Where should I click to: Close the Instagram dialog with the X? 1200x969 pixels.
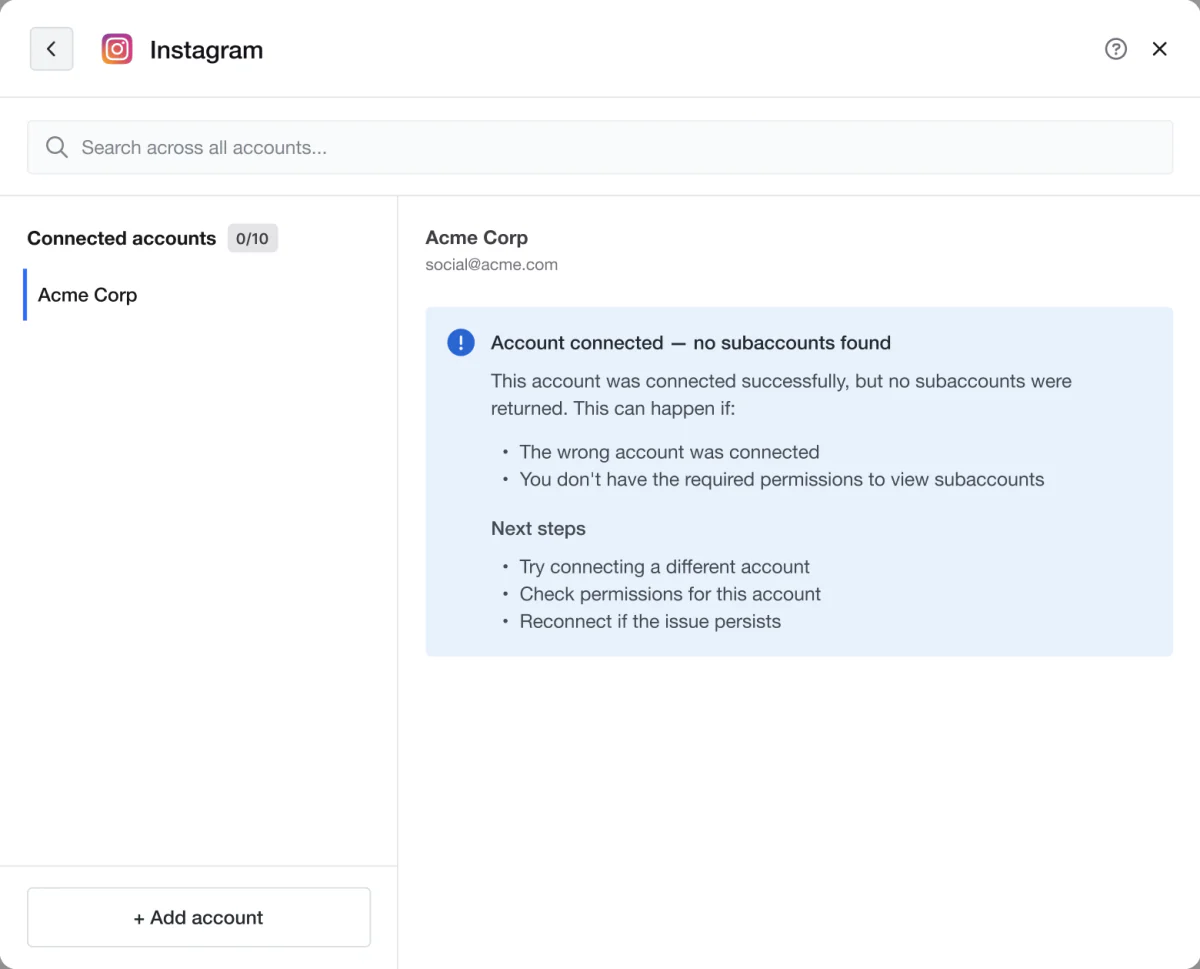1160,49
